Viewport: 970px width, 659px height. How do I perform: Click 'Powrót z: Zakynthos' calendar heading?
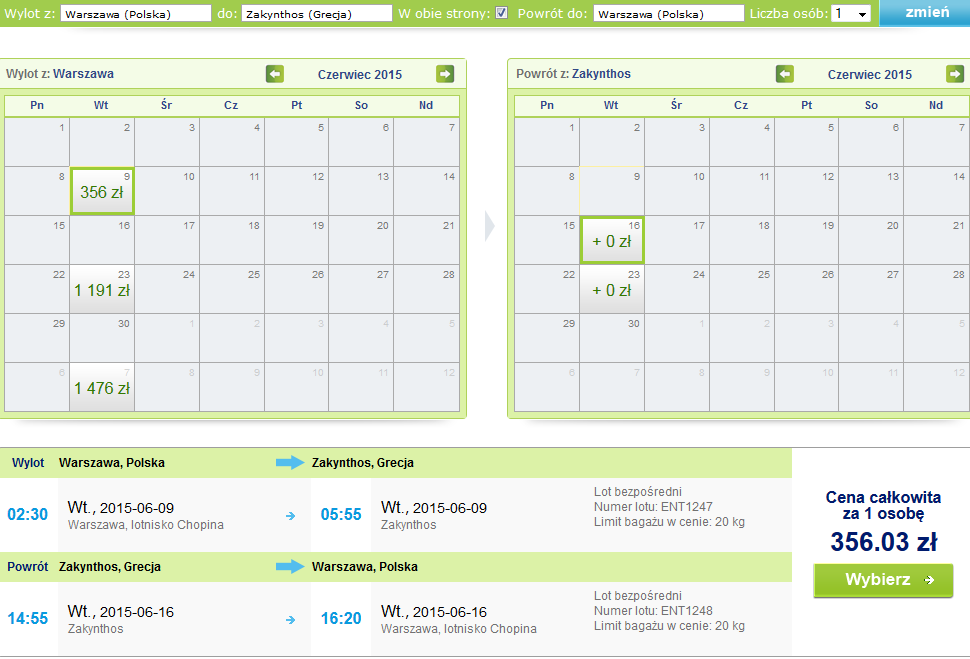pos(573,74)
